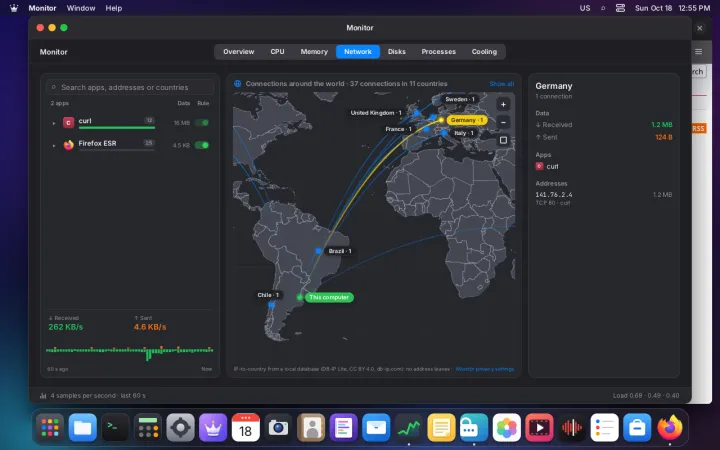
Task: Select the France · 1 map label
Action: click(x=398, y=129)
